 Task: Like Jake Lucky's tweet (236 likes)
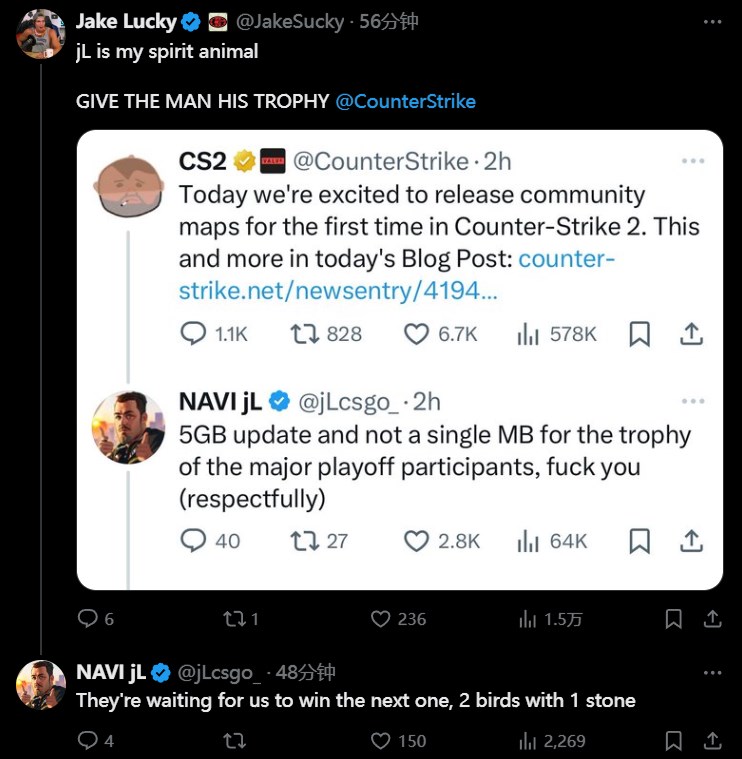point(381,619)
